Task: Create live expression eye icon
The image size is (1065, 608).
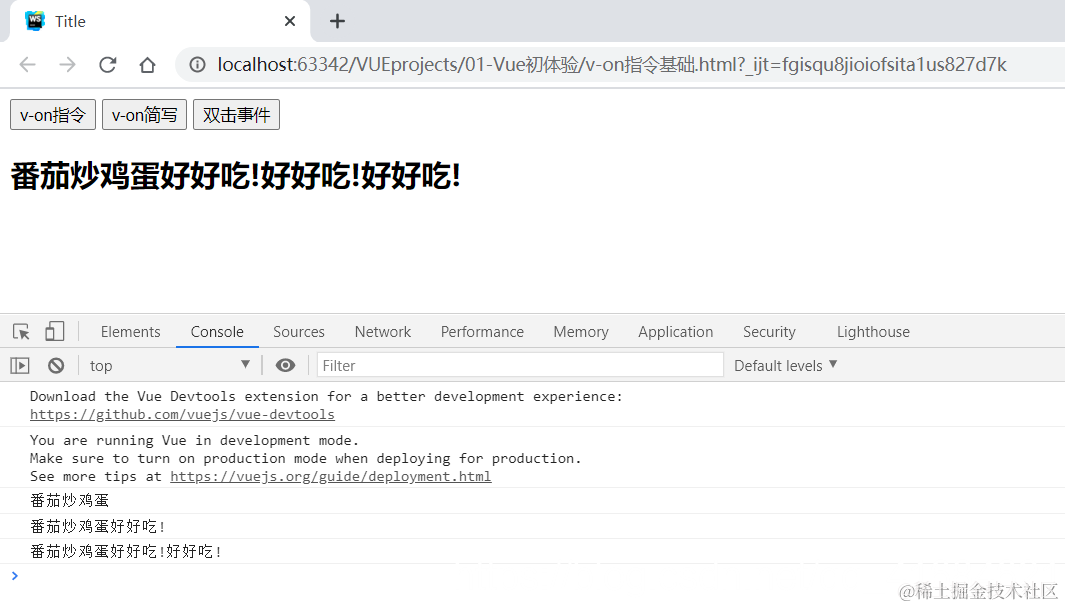Action: point(285,365)
